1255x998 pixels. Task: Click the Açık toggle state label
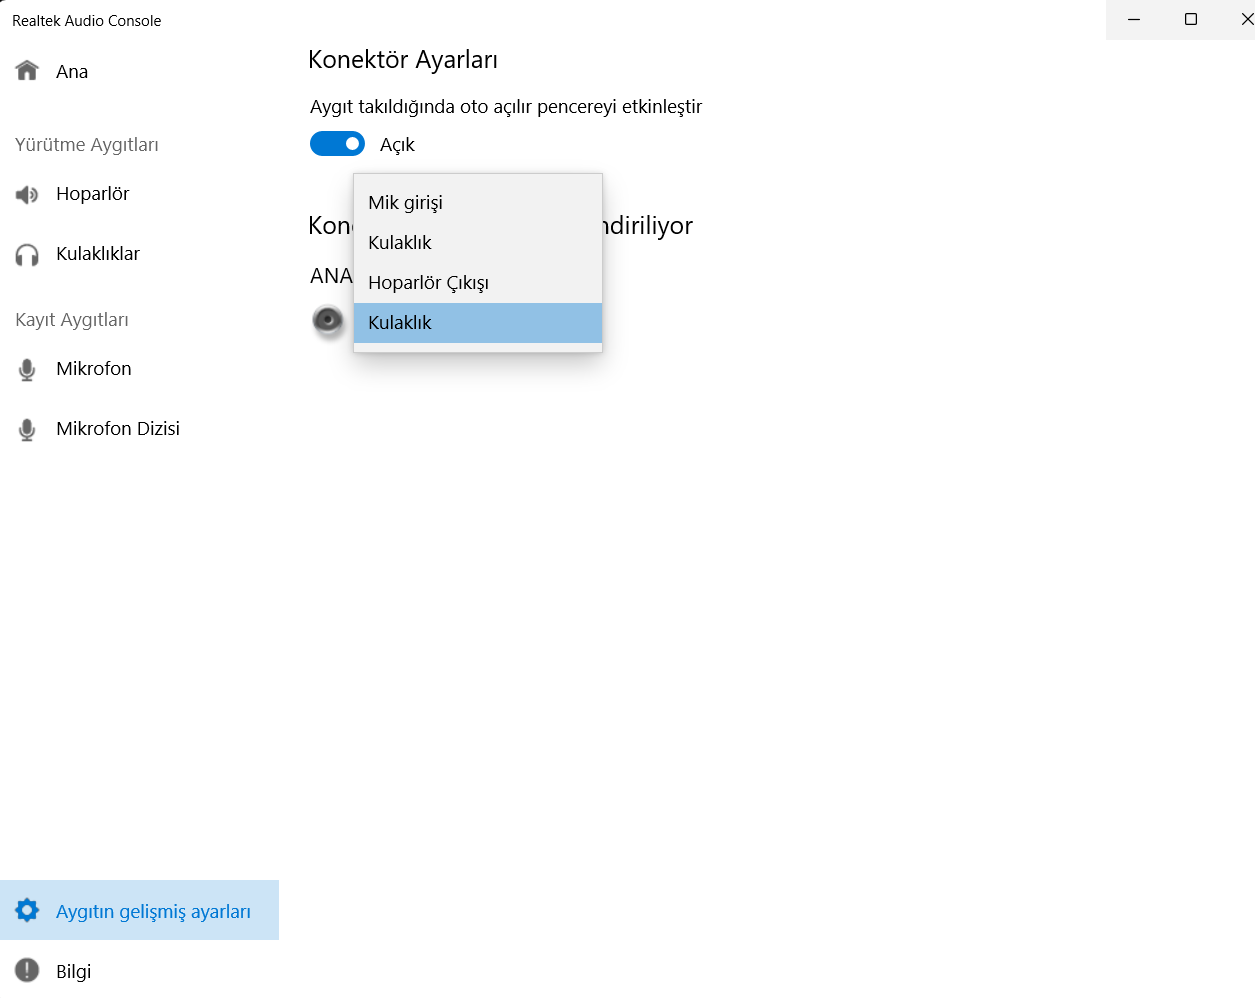coord(397,145)
